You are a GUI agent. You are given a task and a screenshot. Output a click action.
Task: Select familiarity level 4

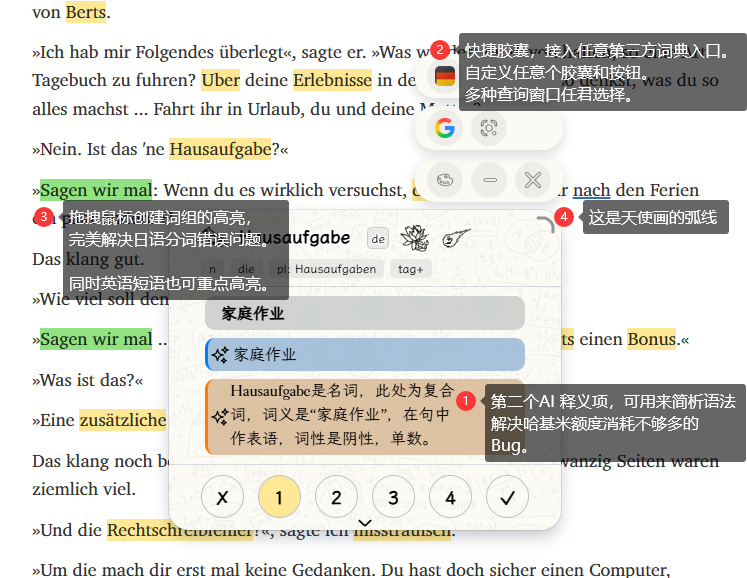click(x=450, y=497)
